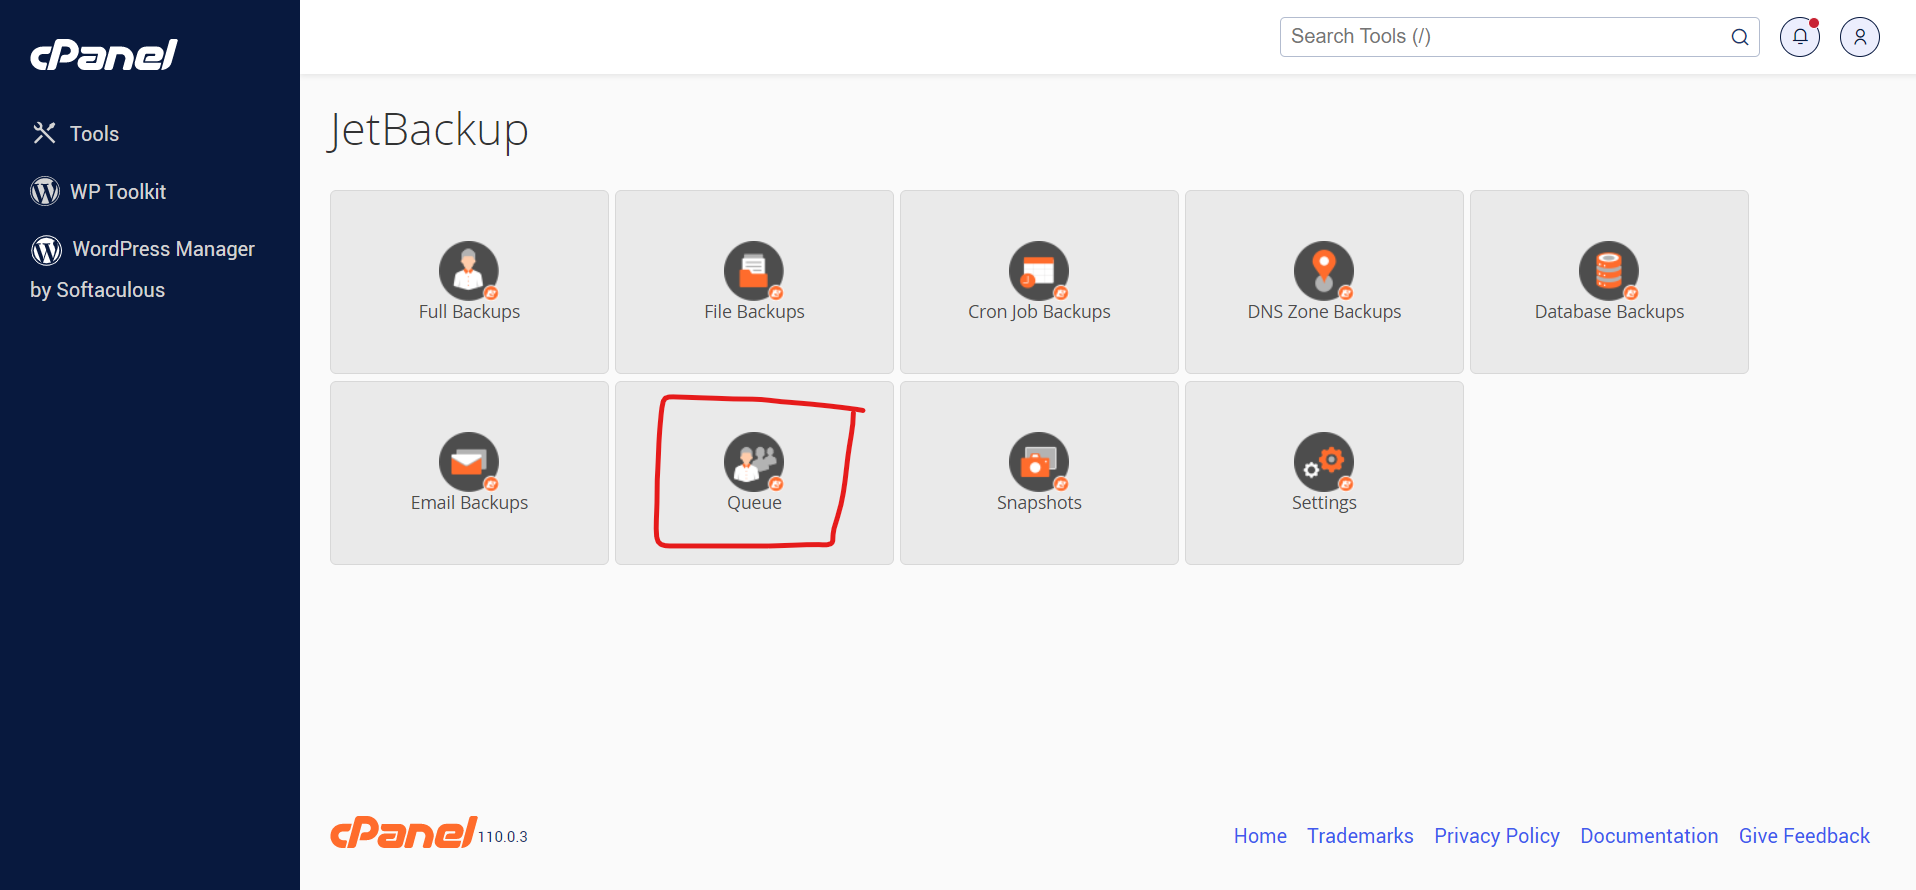Click the JetBackup page heading

tap(428, 130)
